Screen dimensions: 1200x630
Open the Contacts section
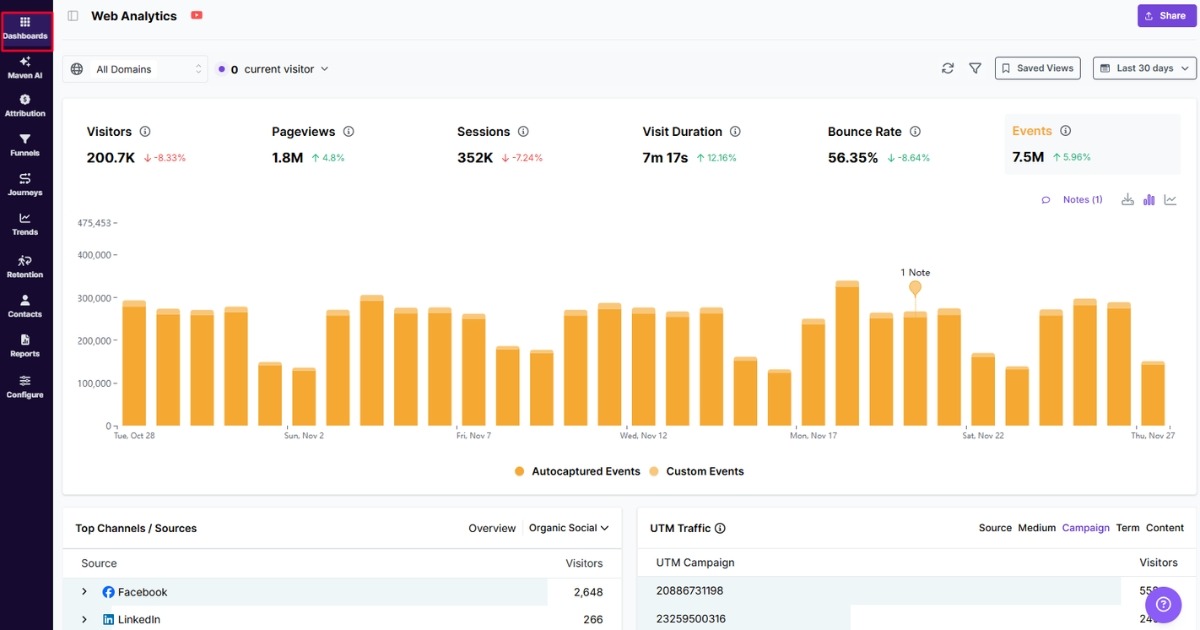(x=25, y=308)
